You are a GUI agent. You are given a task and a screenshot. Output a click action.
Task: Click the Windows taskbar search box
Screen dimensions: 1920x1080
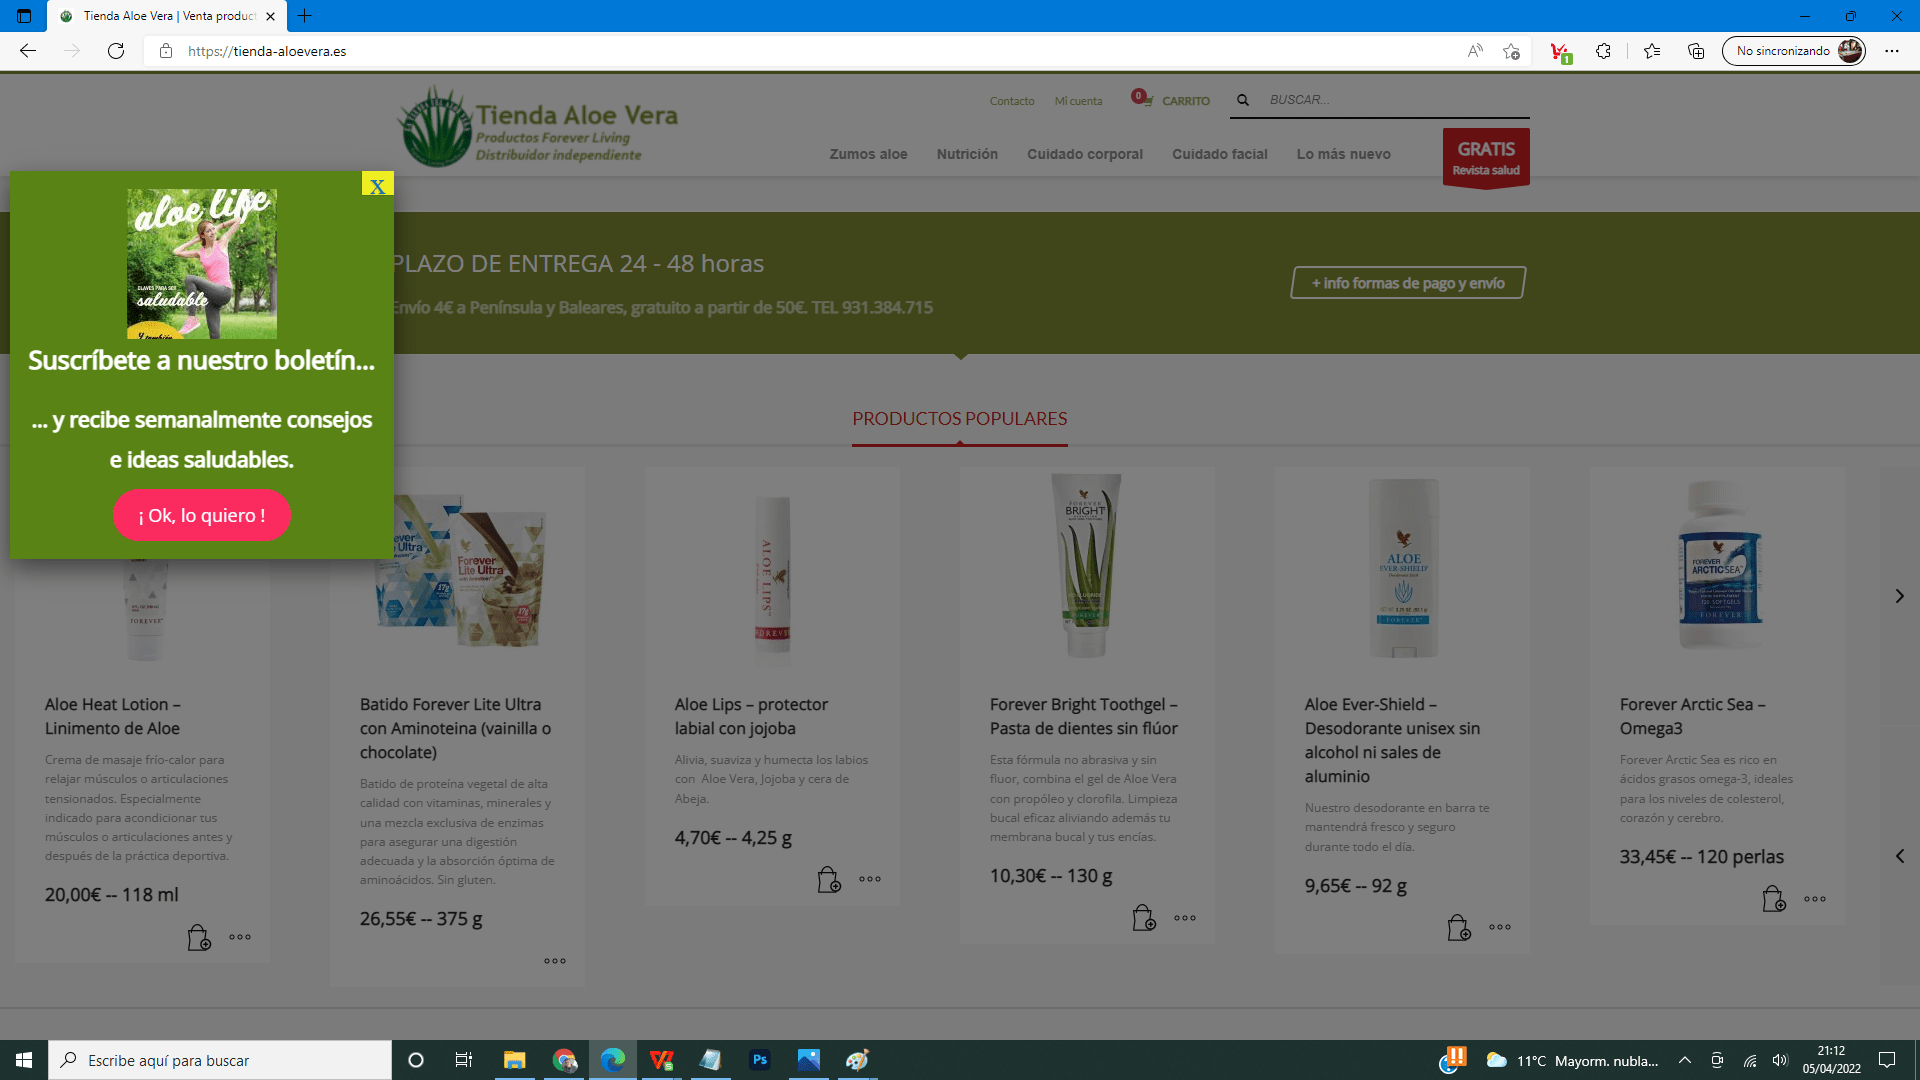coord(220,1060)
